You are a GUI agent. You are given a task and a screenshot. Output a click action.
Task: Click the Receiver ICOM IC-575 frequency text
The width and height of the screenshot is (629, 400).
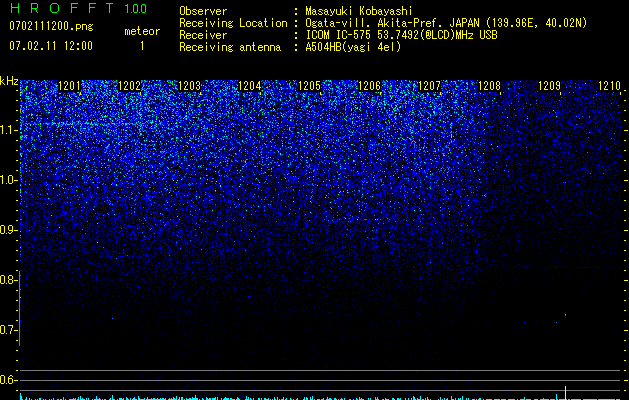click(401, 35)
